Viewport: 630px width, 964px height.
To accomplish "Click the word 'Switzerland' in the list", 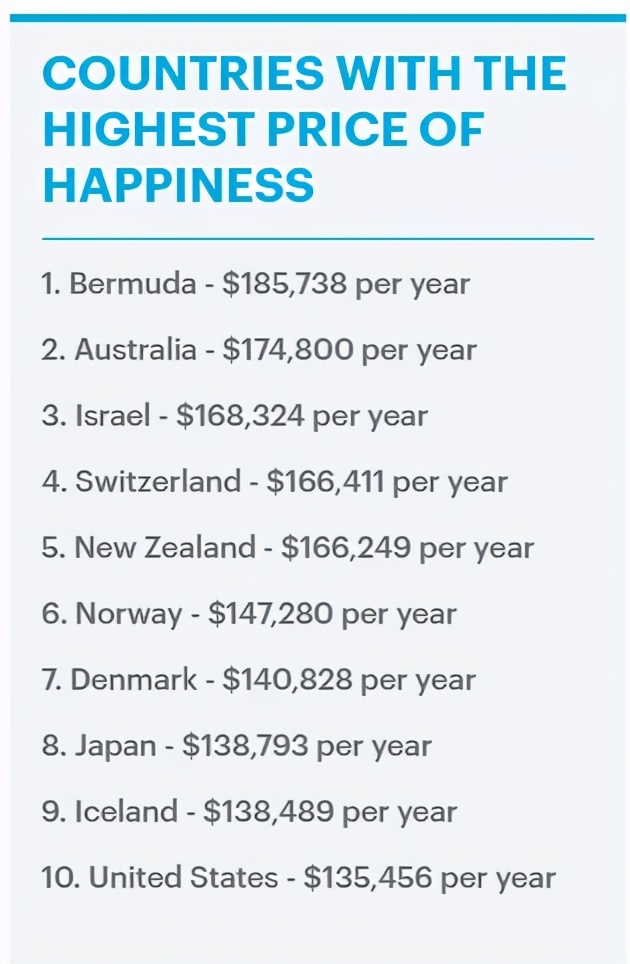I will [158, 481].
